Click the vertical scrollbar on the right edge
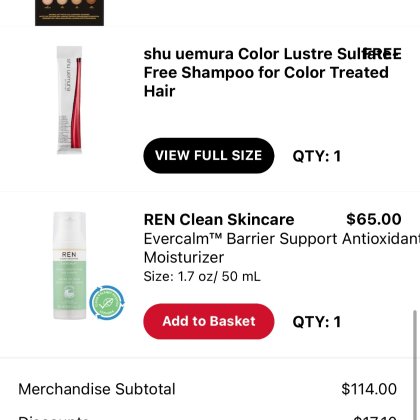Screen dimensions: 420x420 coord(415,365)
